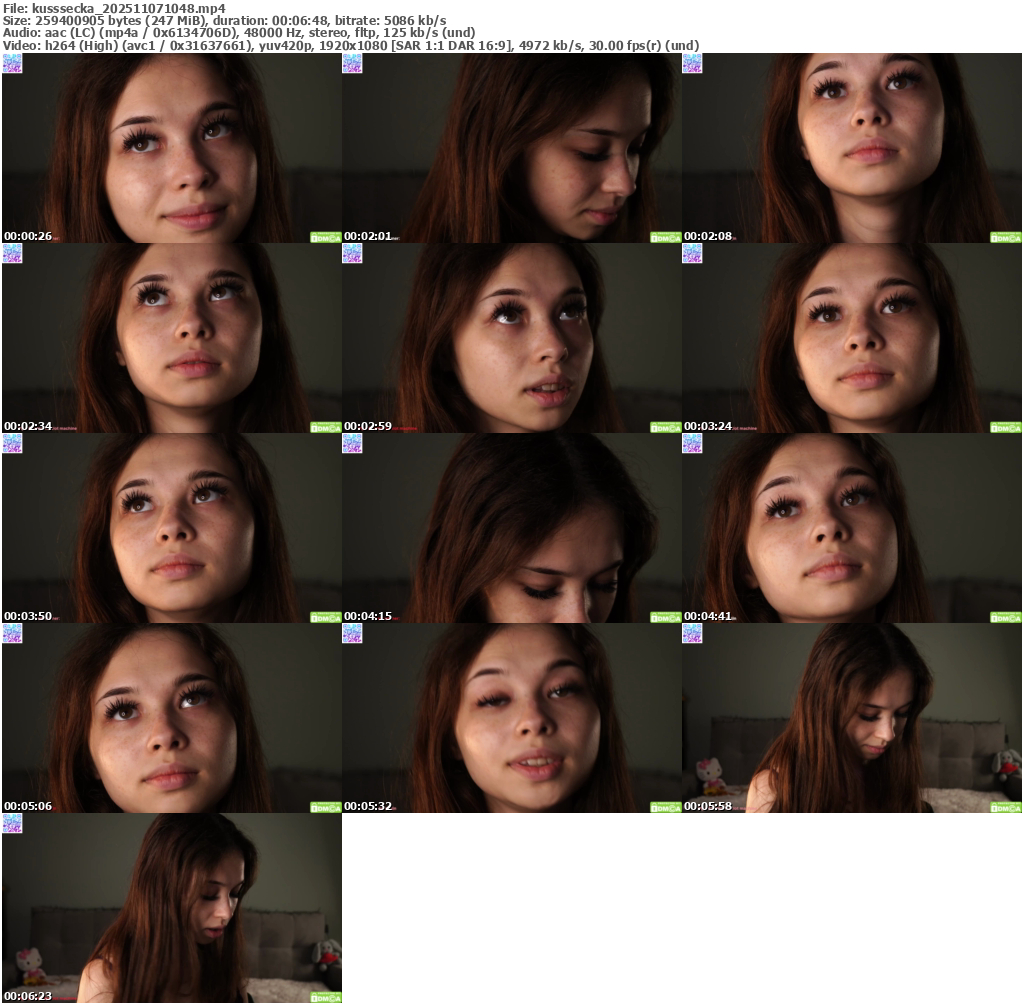Open the bedroom frame with timestamp 00:05:58

(851, 717)
